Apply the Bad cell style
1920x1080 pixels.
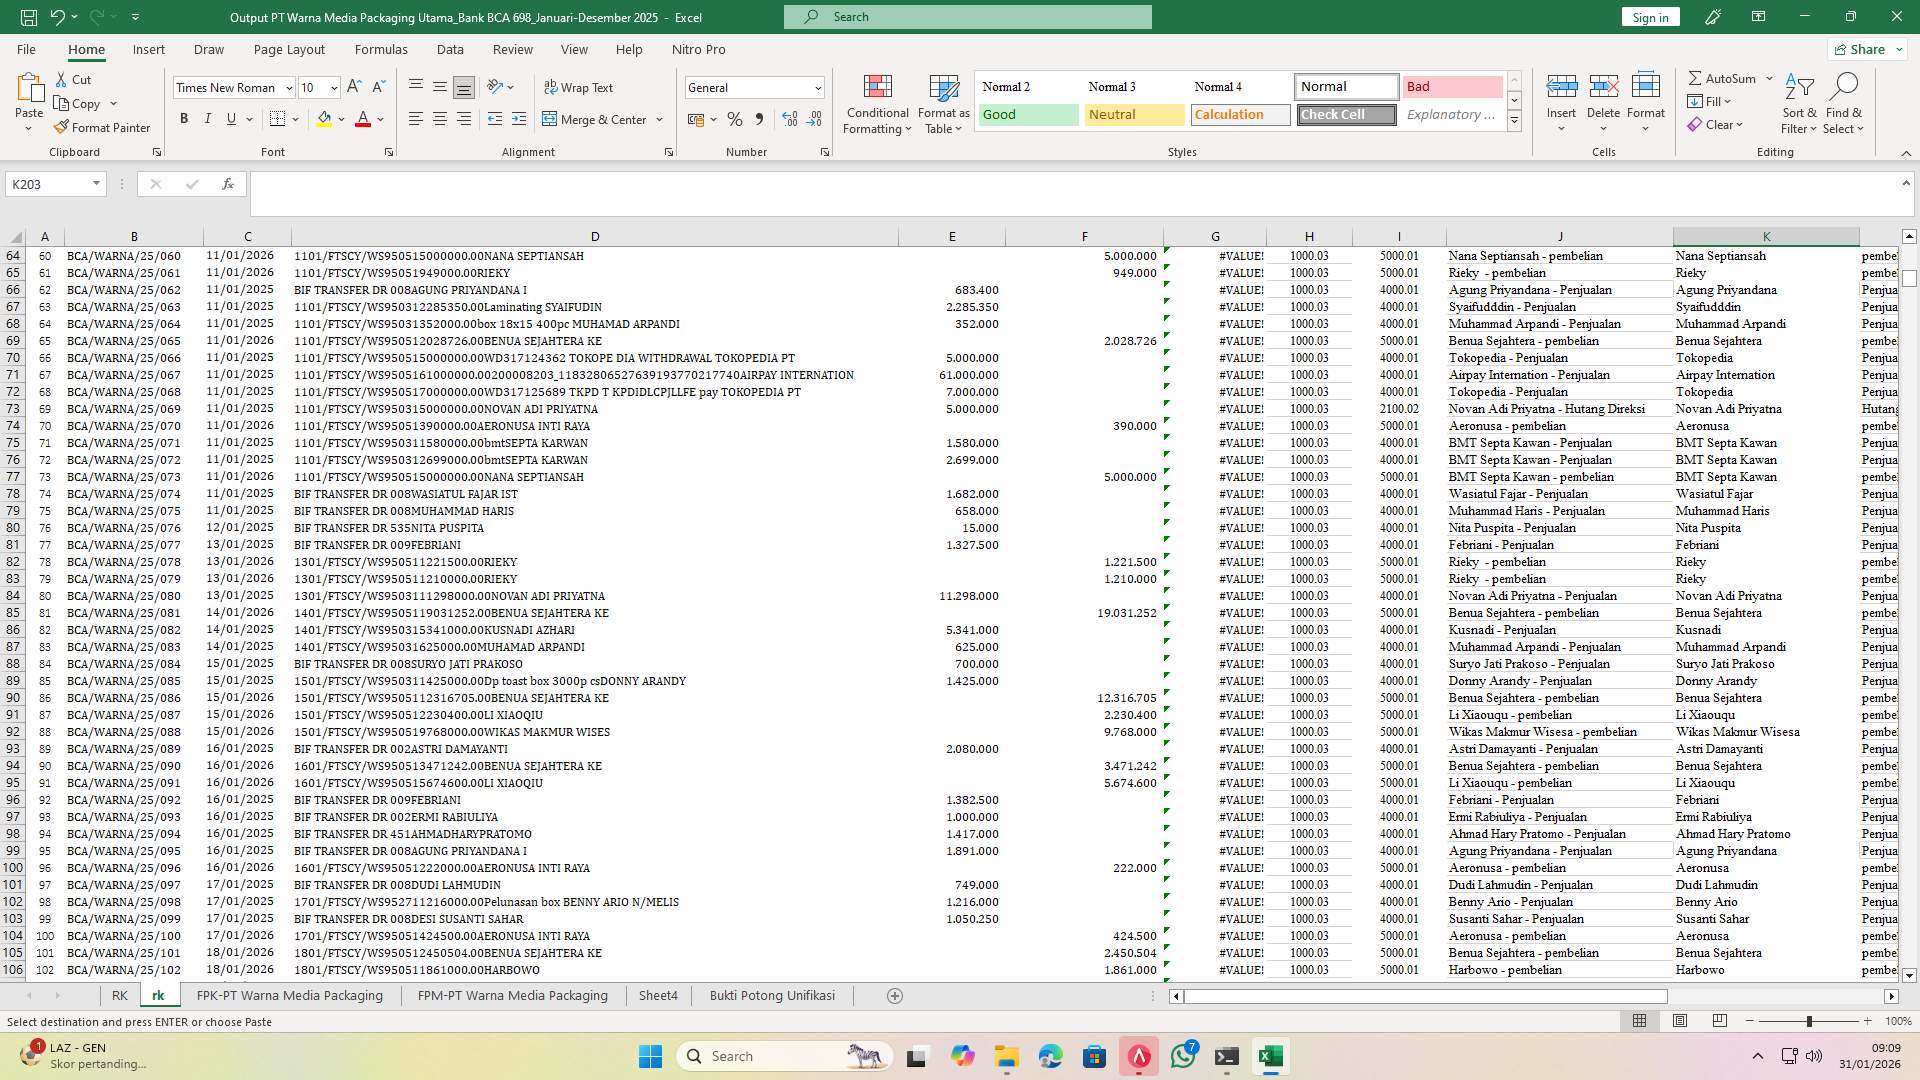[1451, 87]
